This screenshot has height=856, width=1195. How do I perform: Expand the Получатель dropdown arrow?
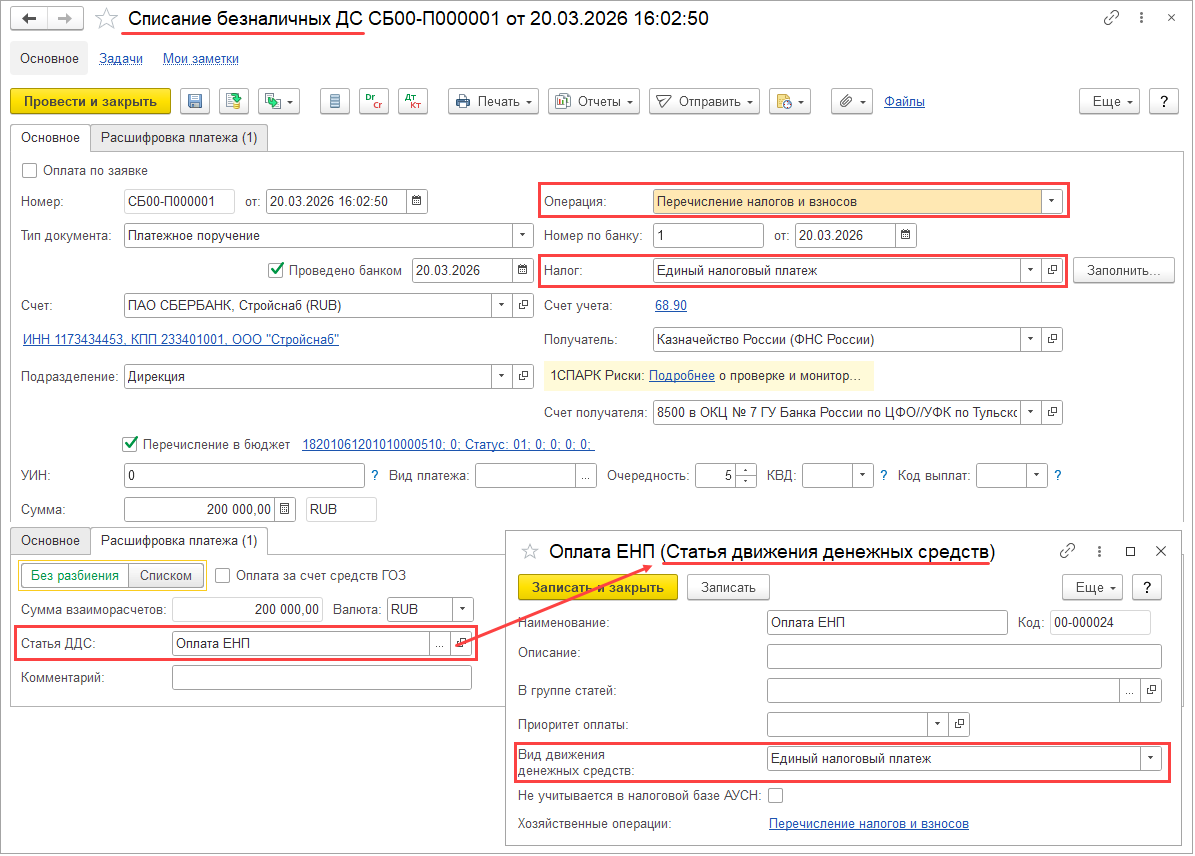coord(1030,339)
